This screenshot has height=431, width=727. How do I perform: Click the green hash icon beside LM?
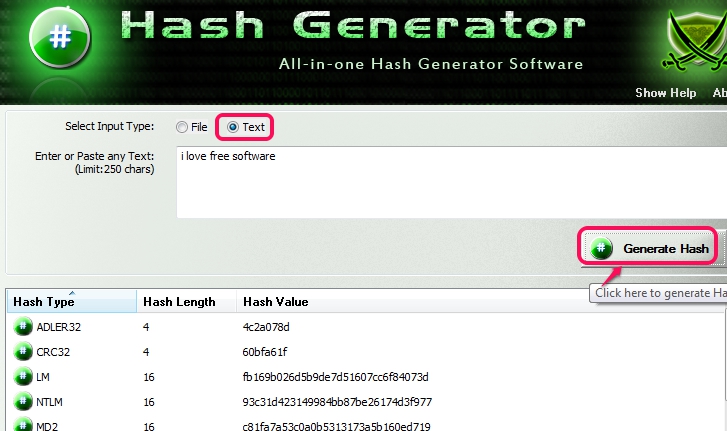click(x=23, y=376)
